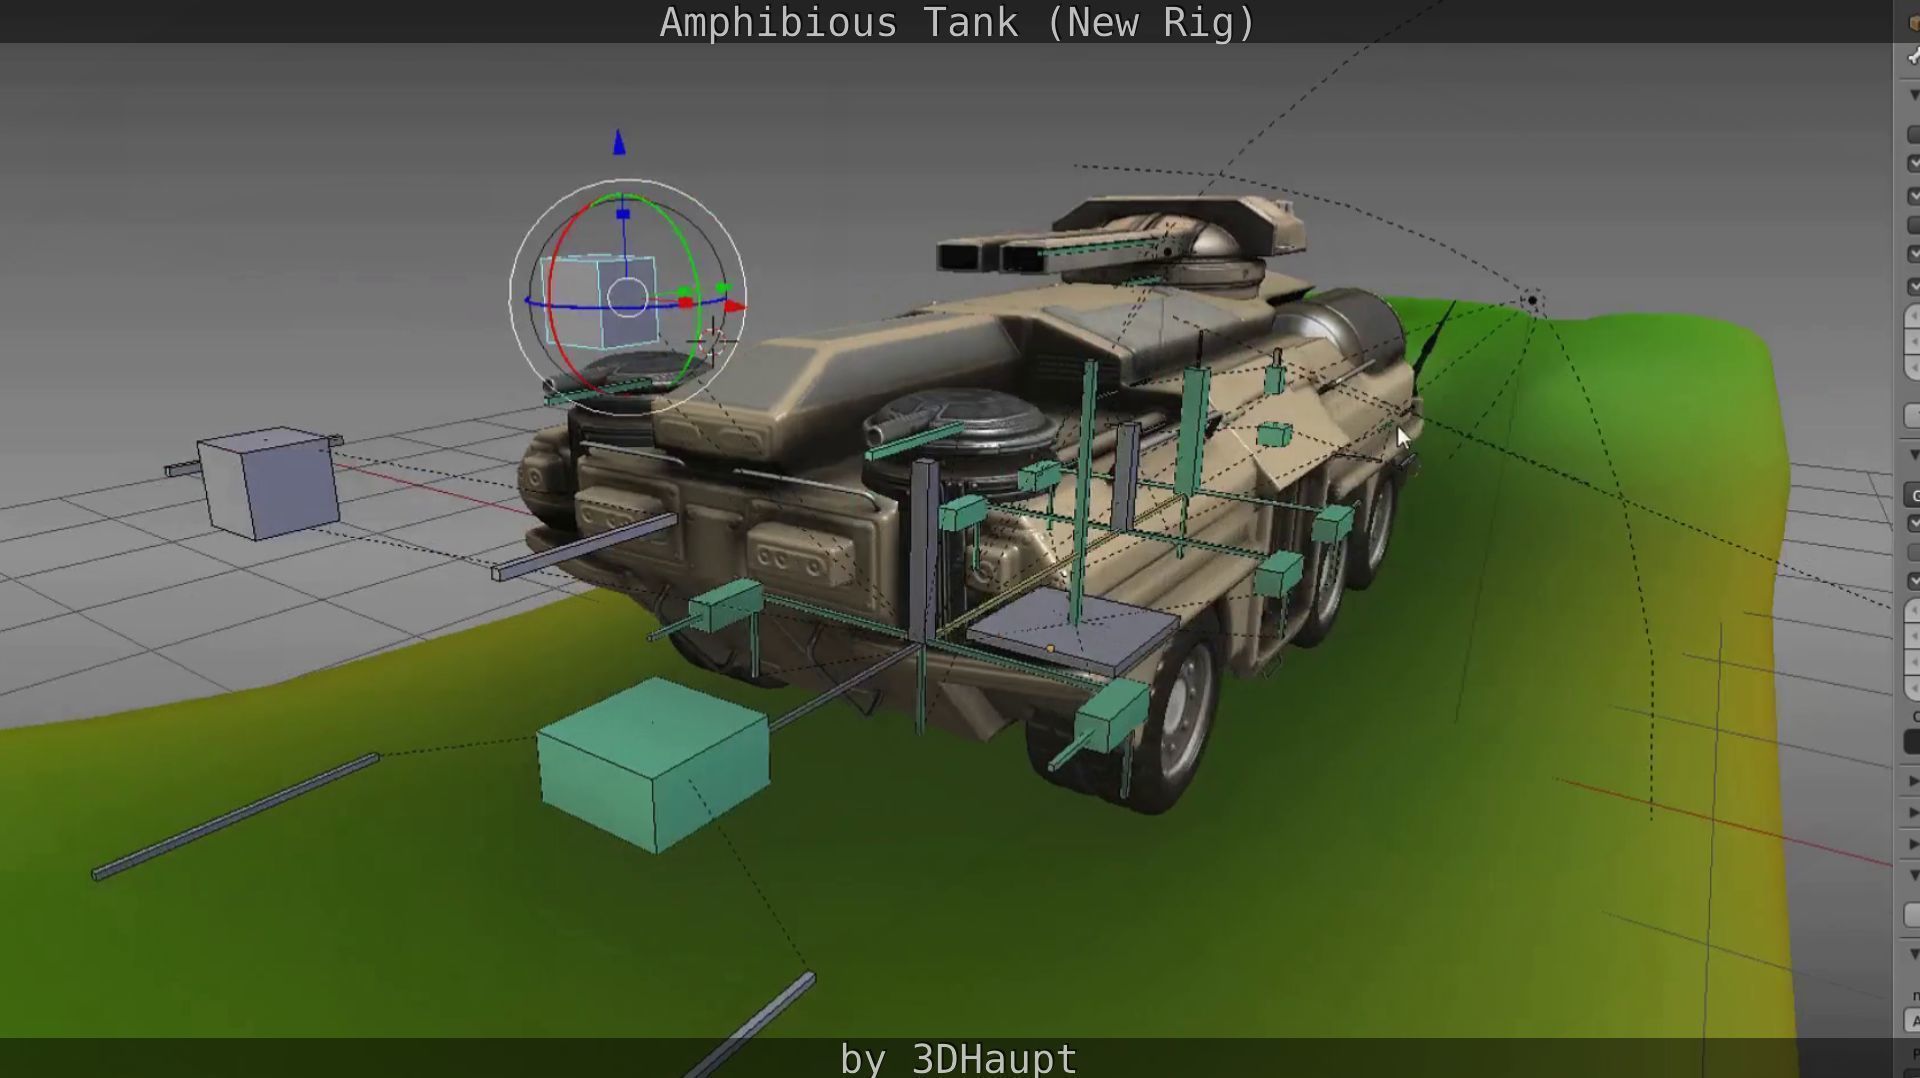Select the flat gray square bone by the rear wheel
Screen dimensions: 1920x1078
click(x=1073, y=631)
